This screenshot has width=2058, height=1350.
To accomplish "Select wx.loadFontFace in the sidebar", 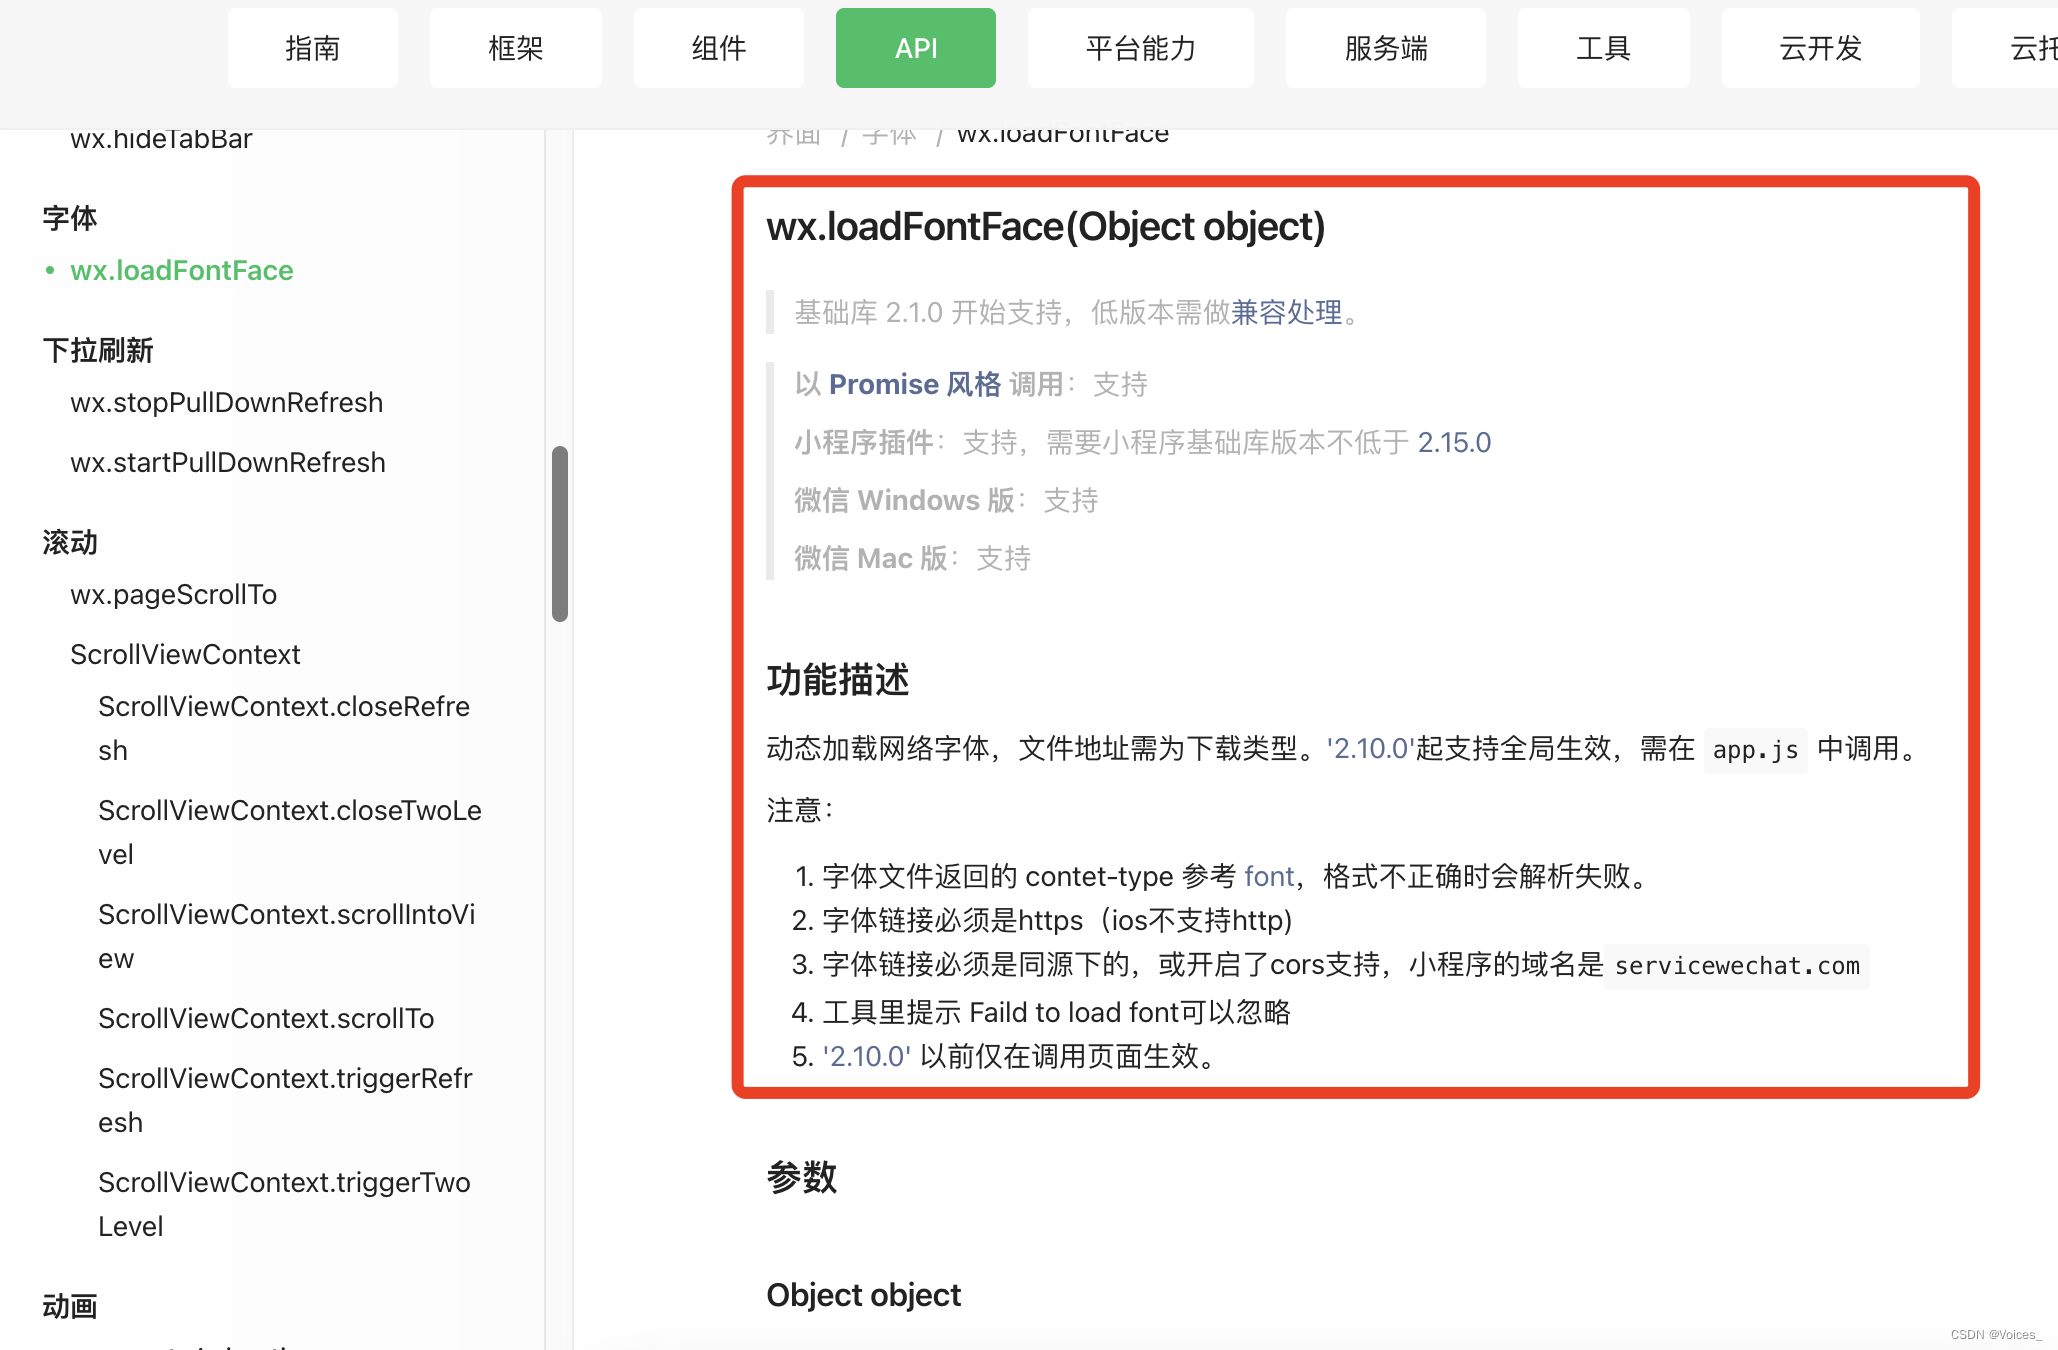I will coord(181,270).
